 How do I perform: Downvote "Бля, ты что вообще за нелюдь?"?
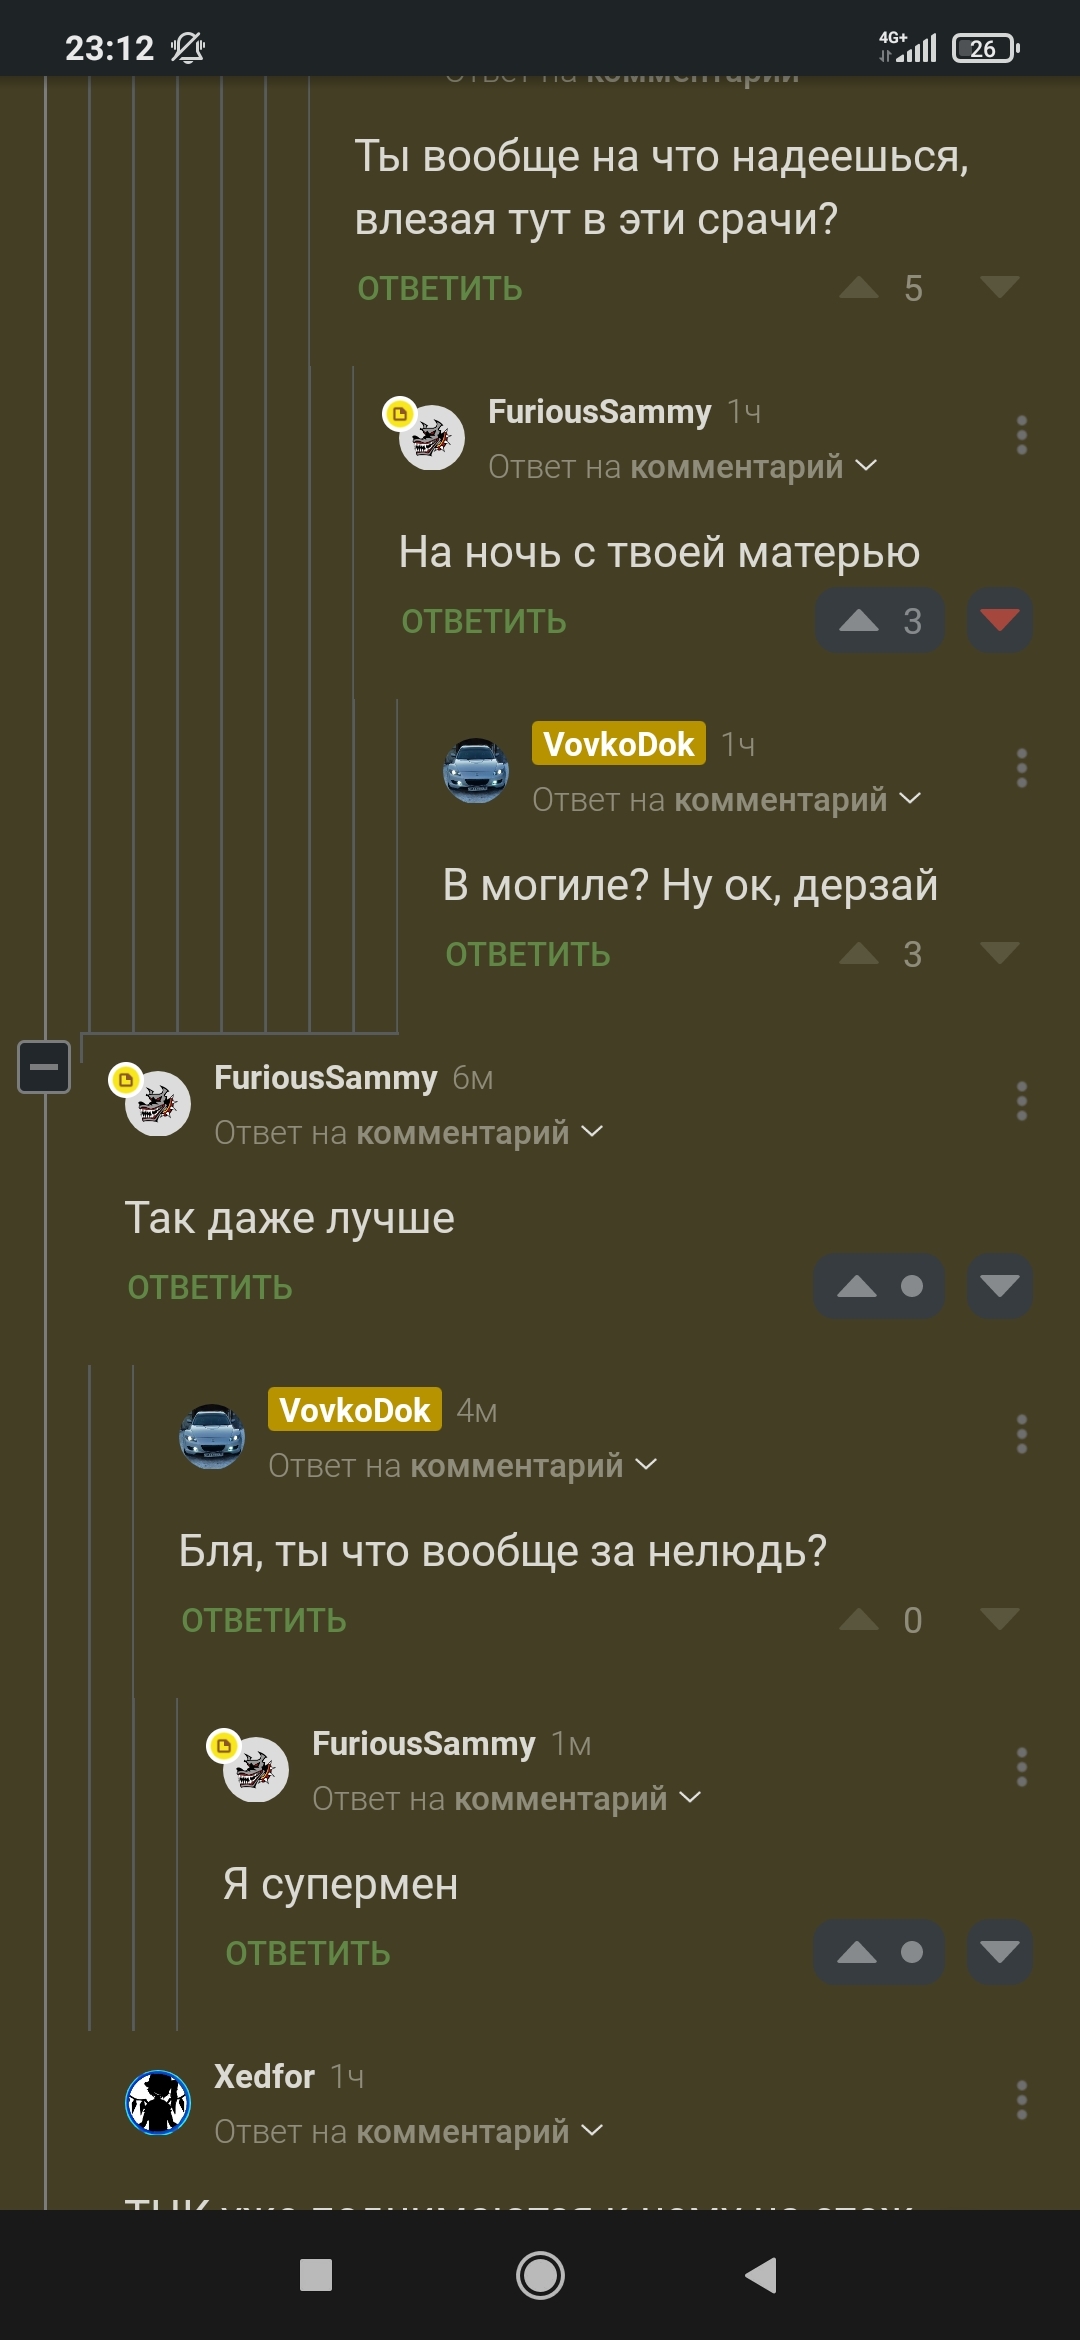coord(1000,1619)
